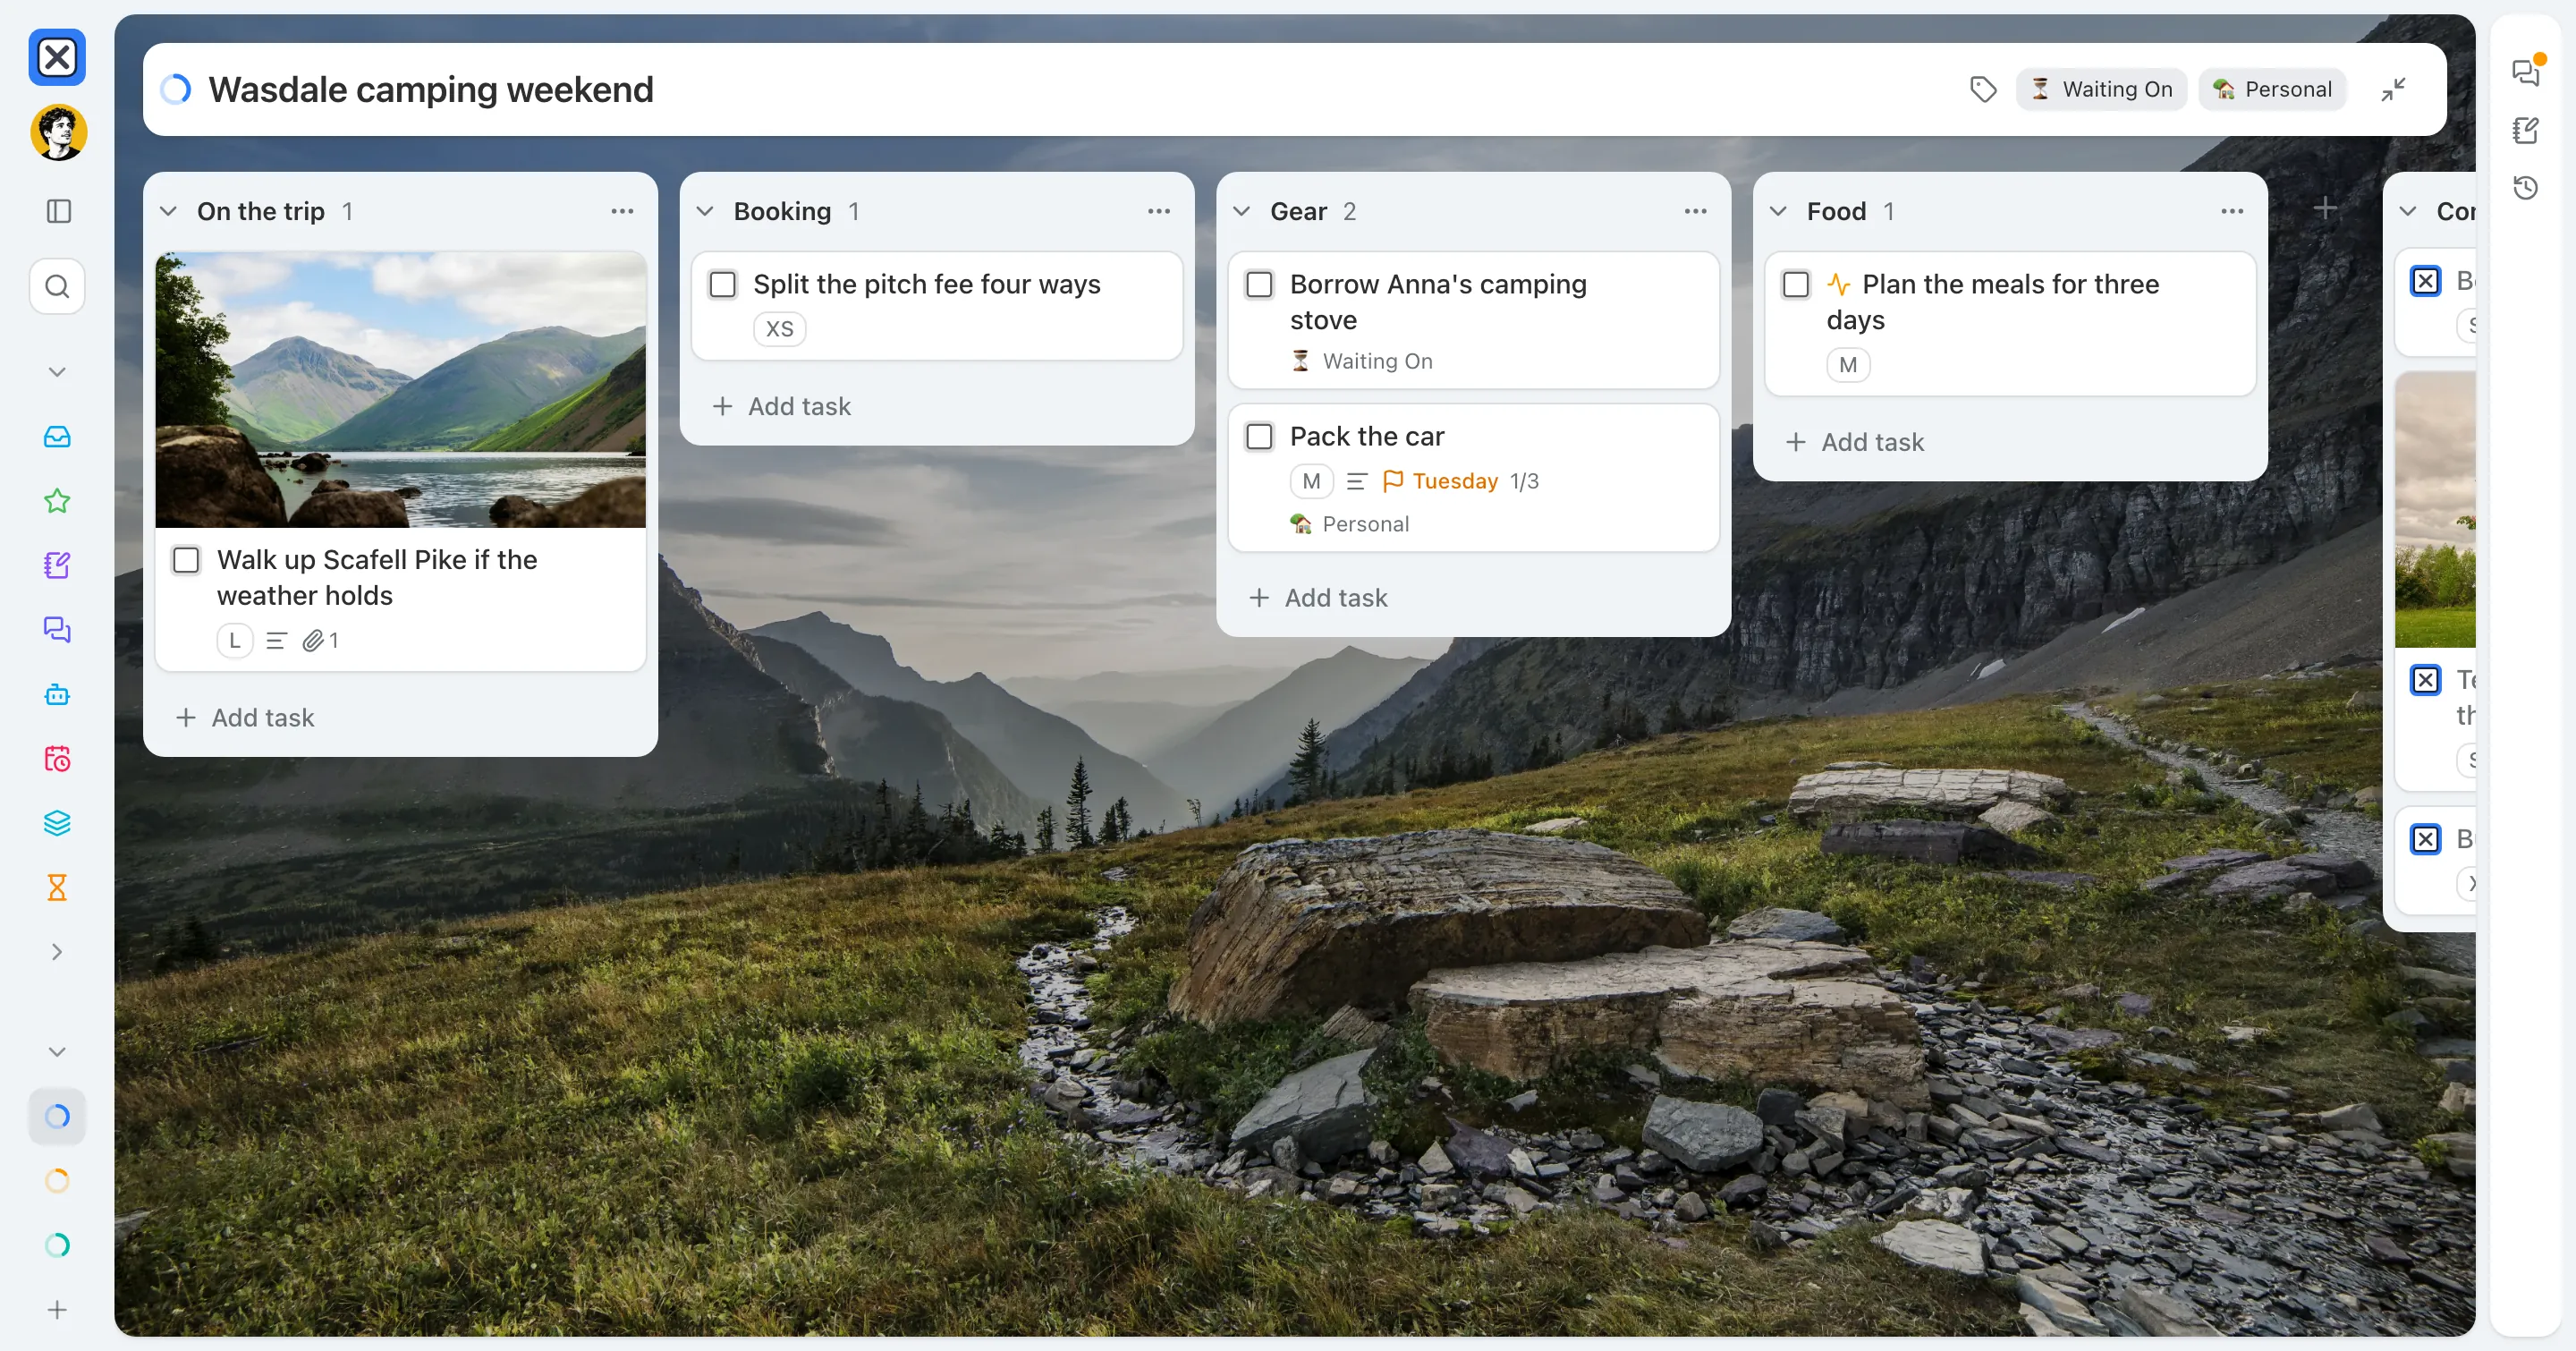
Task: Open the calendar clock icon
Action: [x=57, y=759]
